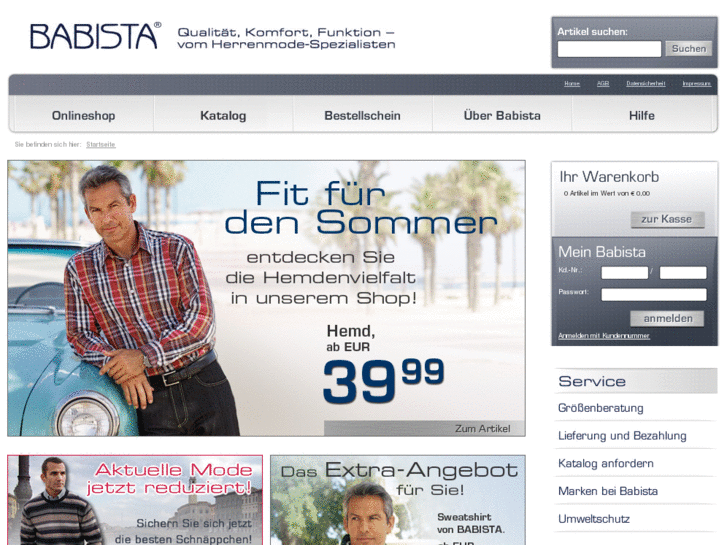Click the zur Kasse button

coord(667,219)
